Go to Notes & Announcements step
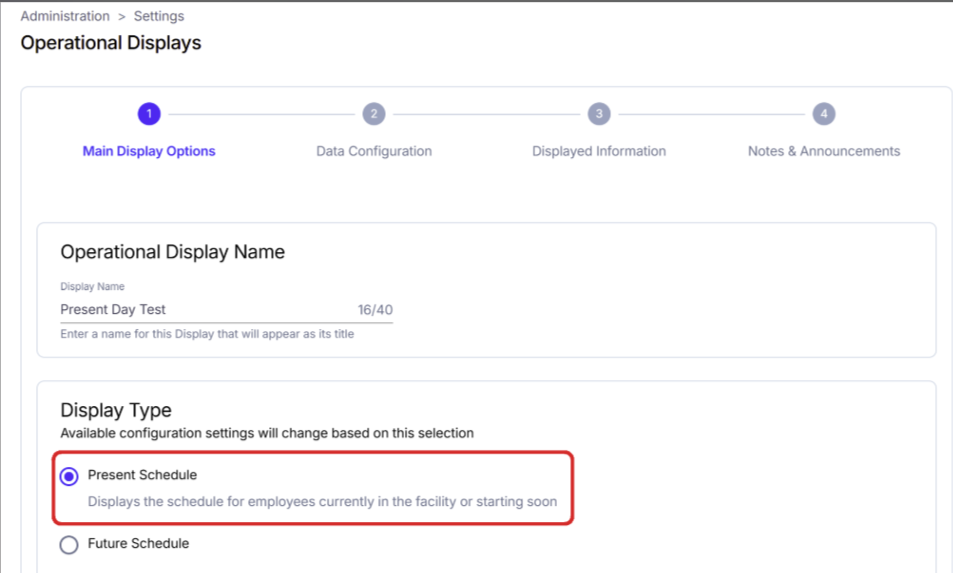Viewport: 953px width, 573px height. click(824, 151)
